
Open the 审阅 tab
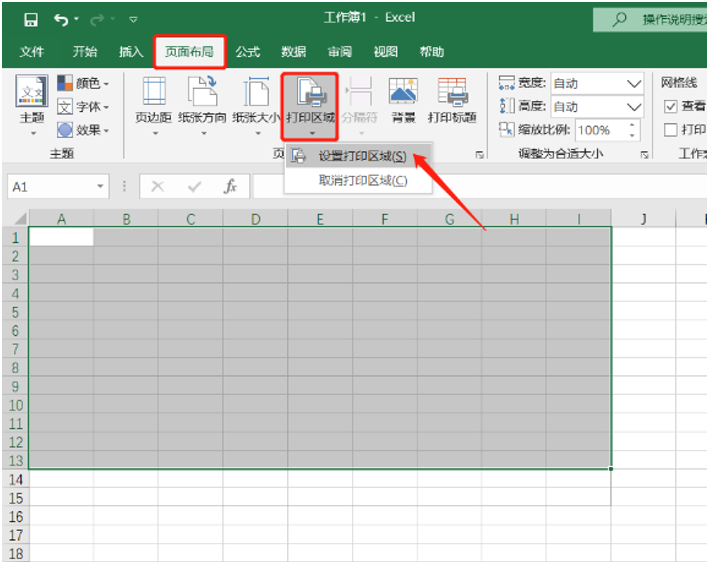point(340,51)
